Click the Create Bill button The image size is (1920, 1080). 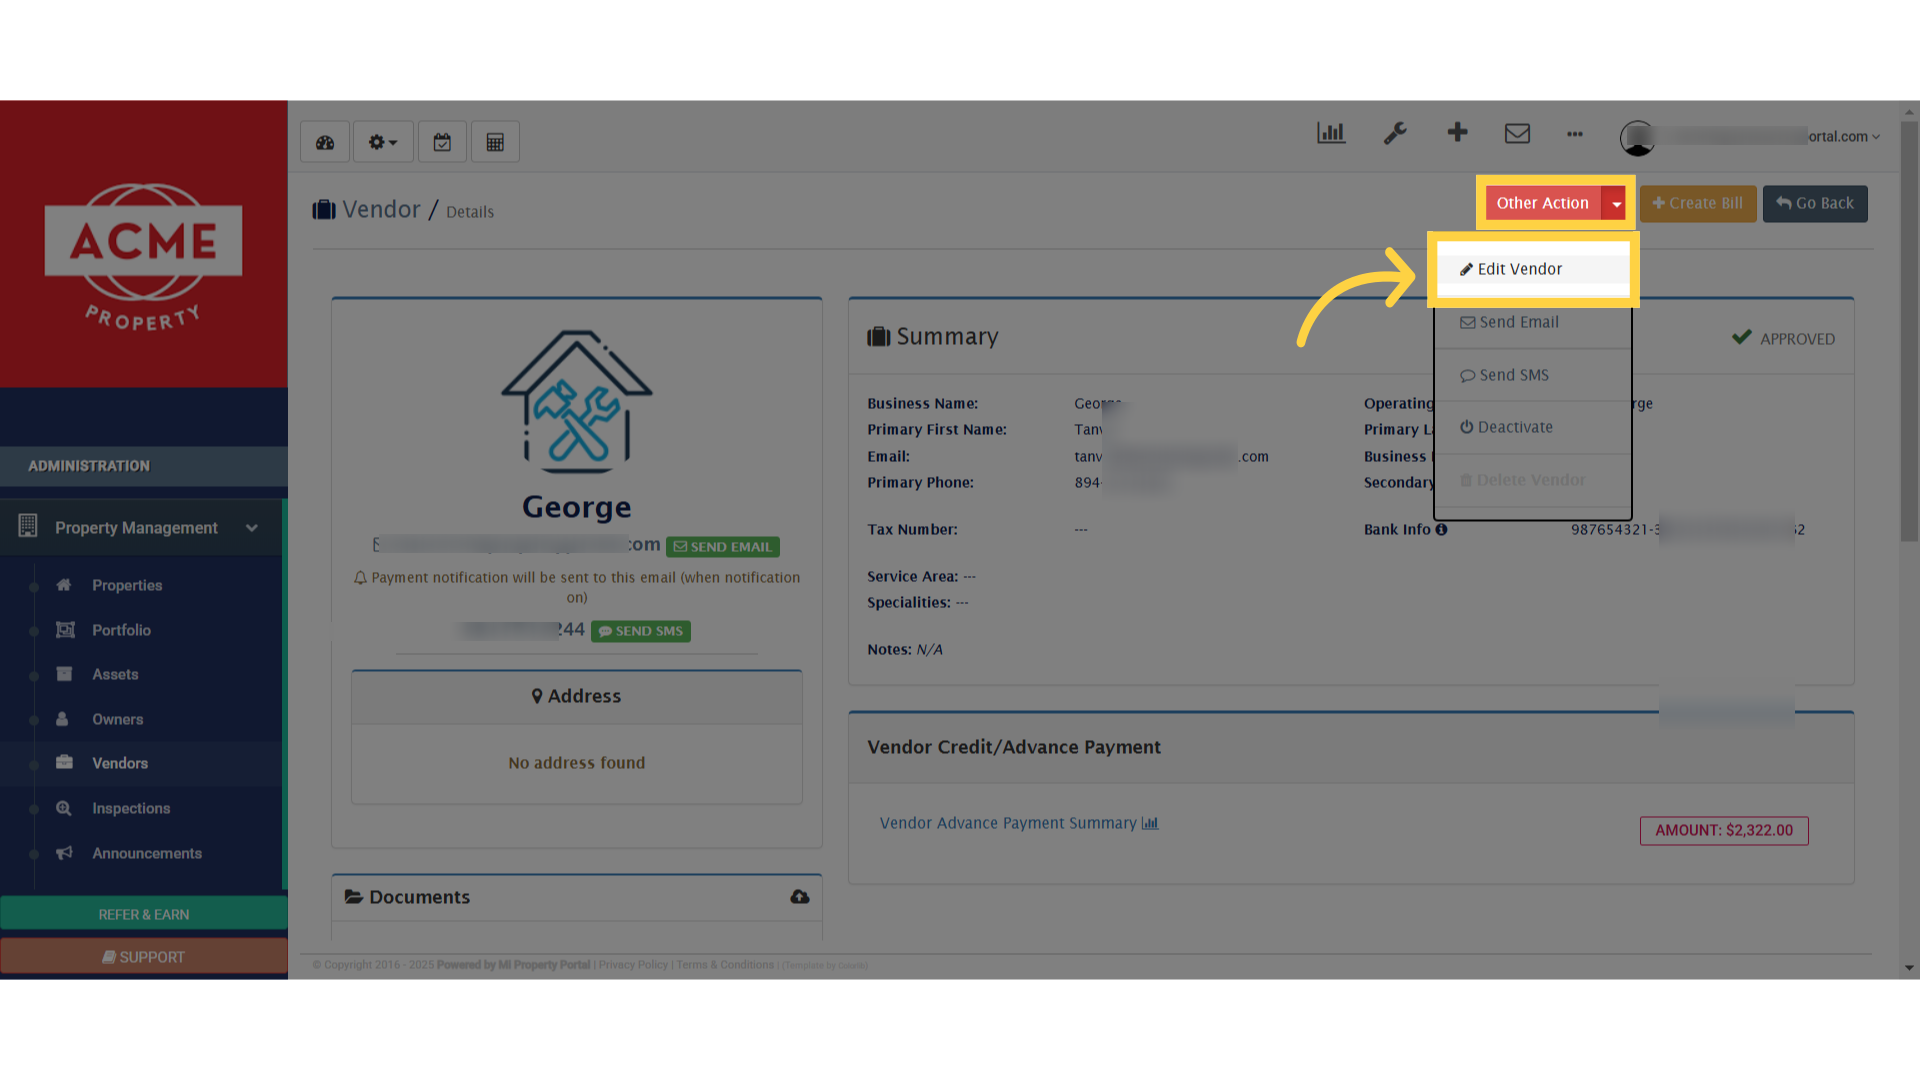coord(1697,203)
